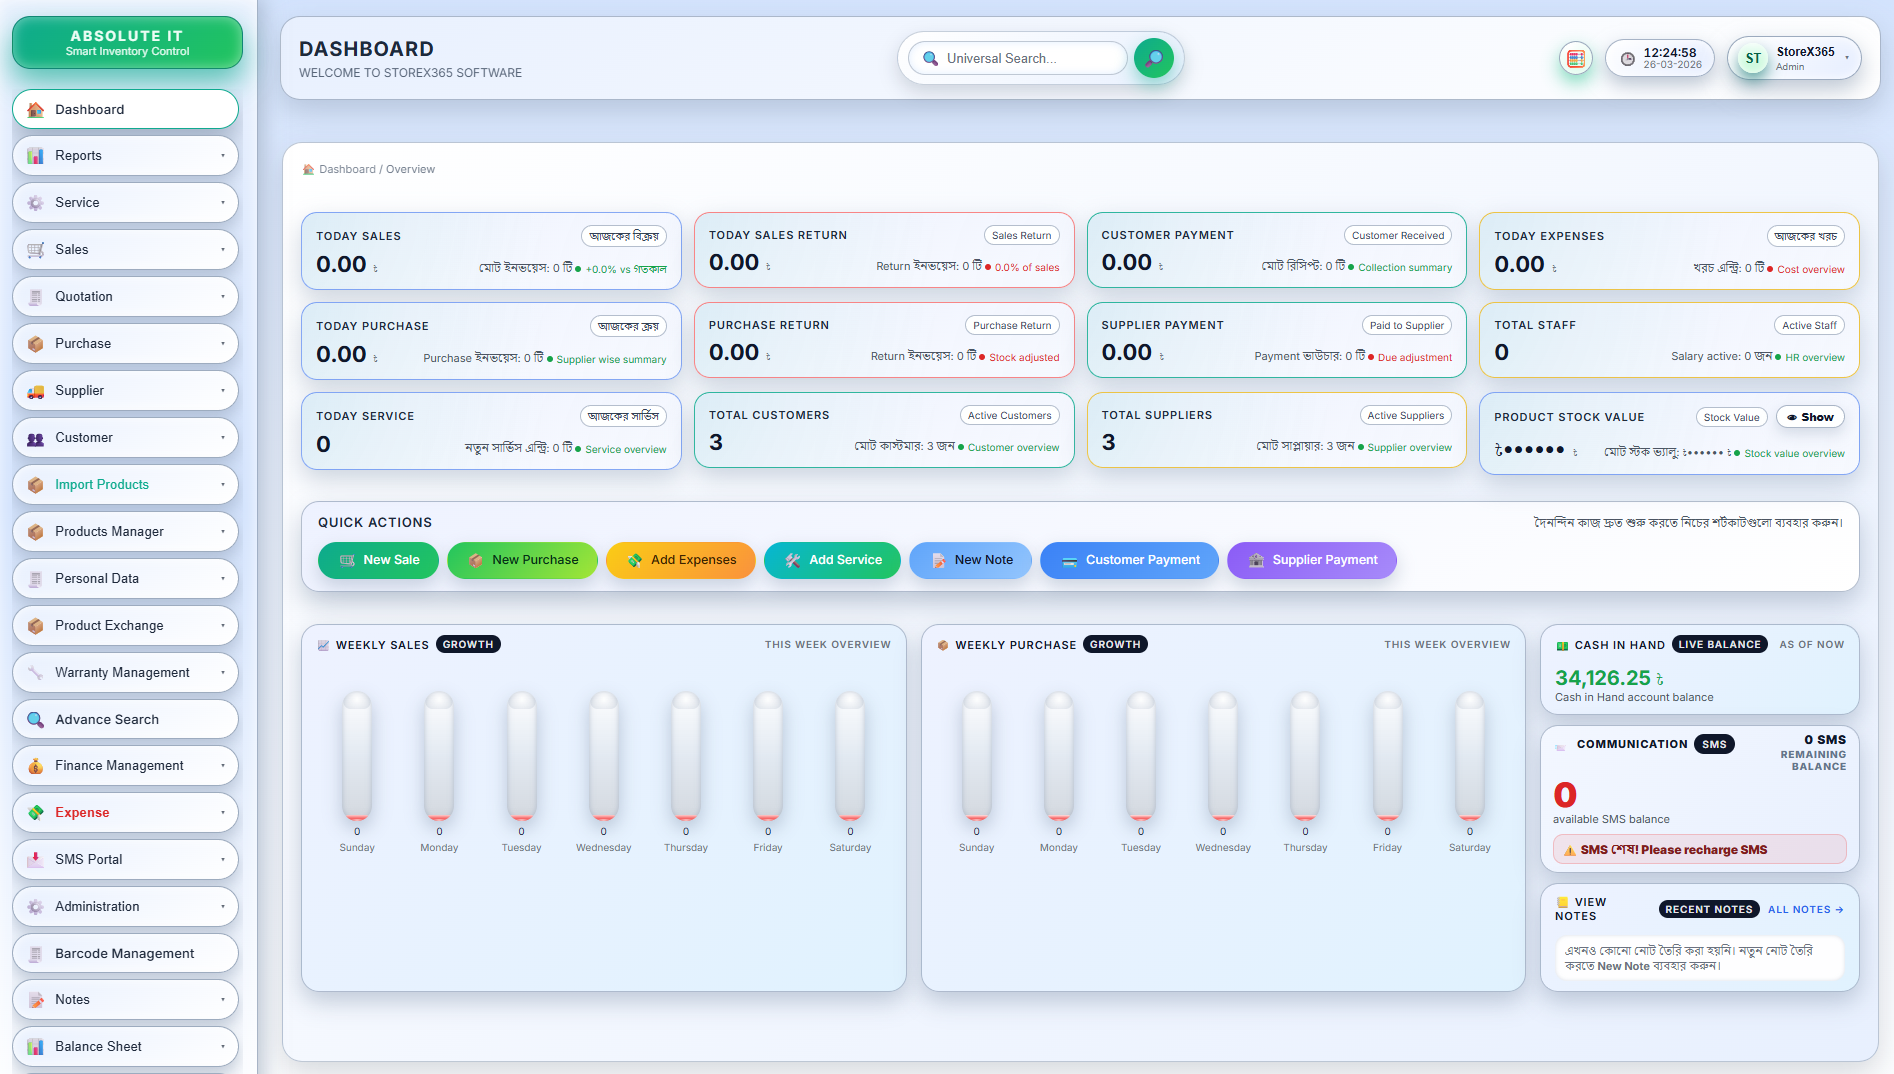Image resolution: width=1894 pixels, height=1074 pixels.
Task: Expand the Finance Management section
Action: 125,765
